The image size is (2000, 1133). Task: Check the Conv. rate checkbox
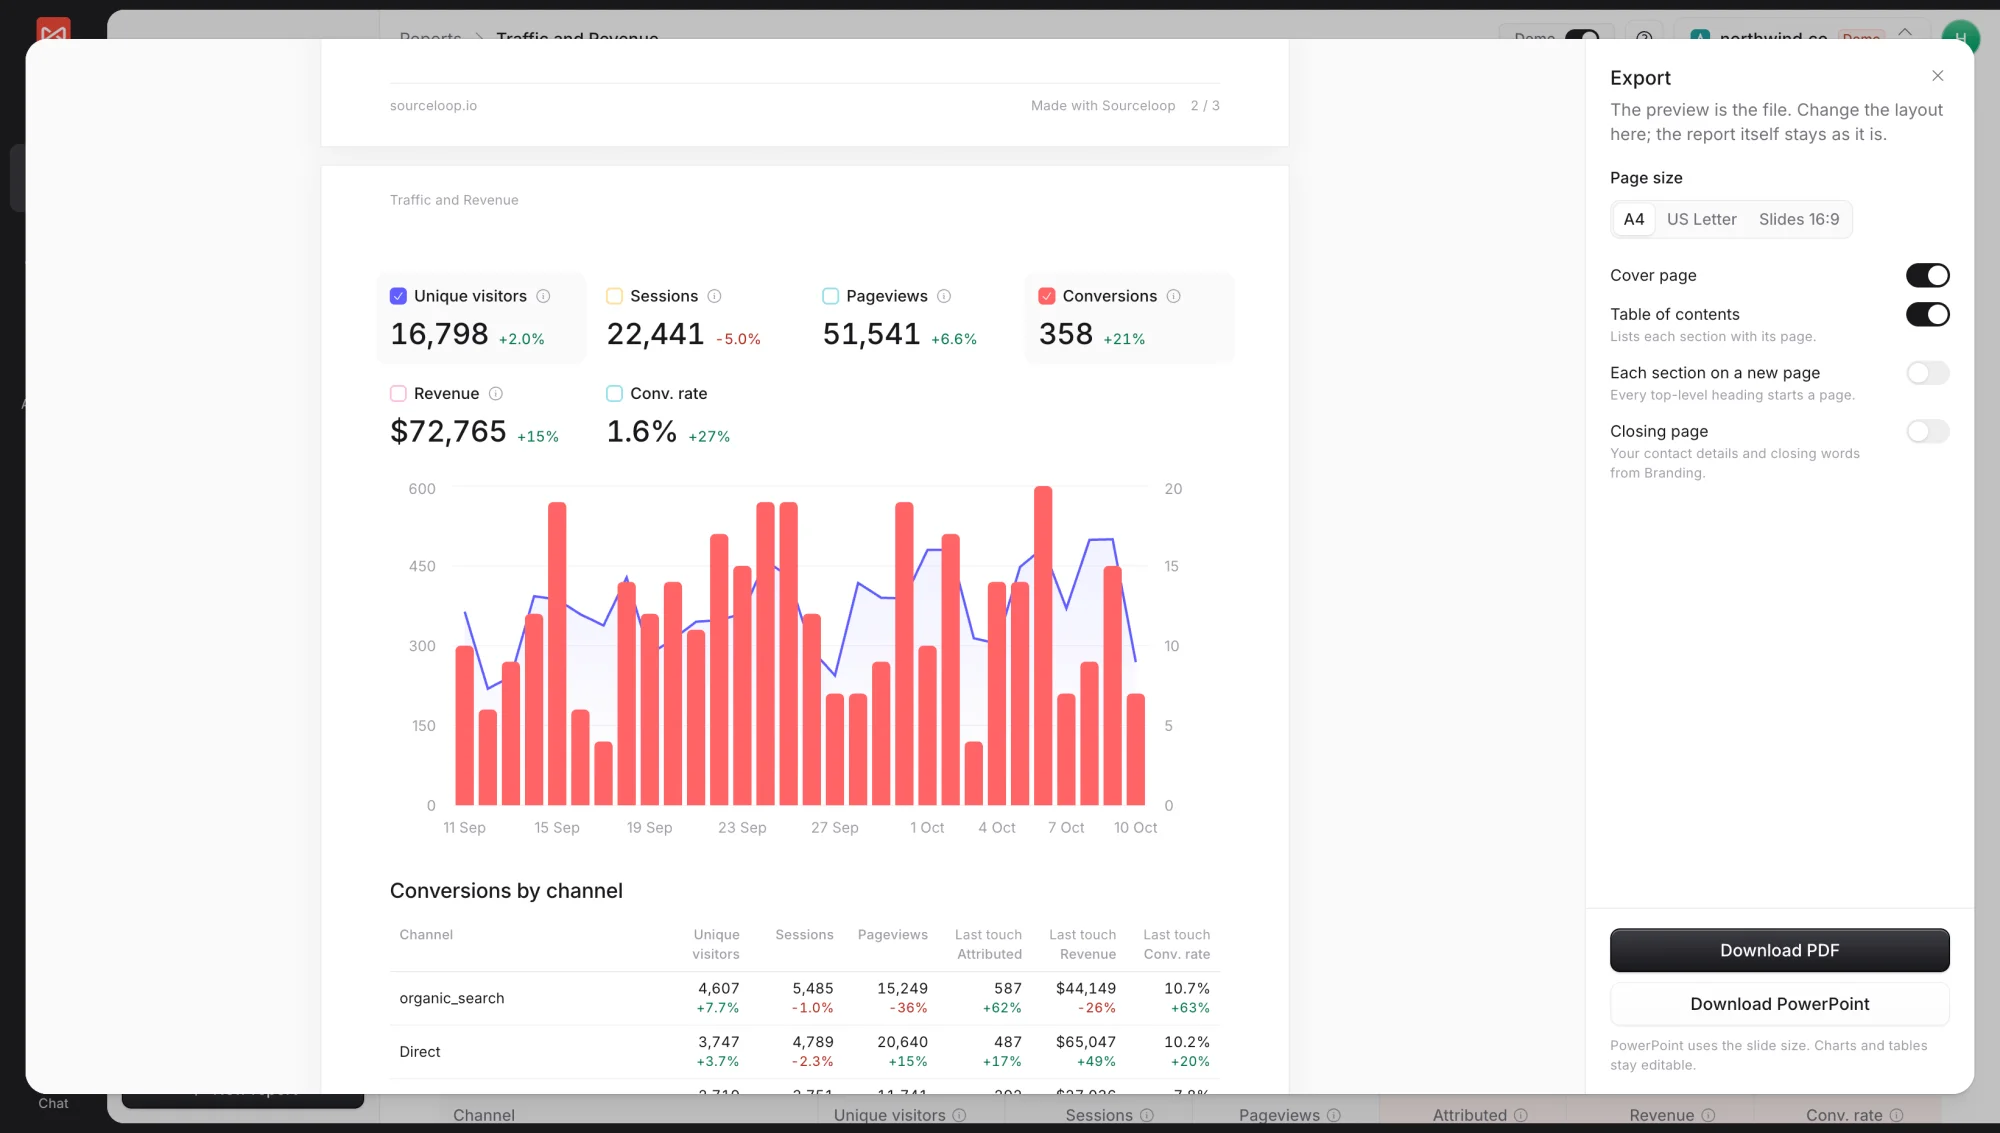pos(614,394)
